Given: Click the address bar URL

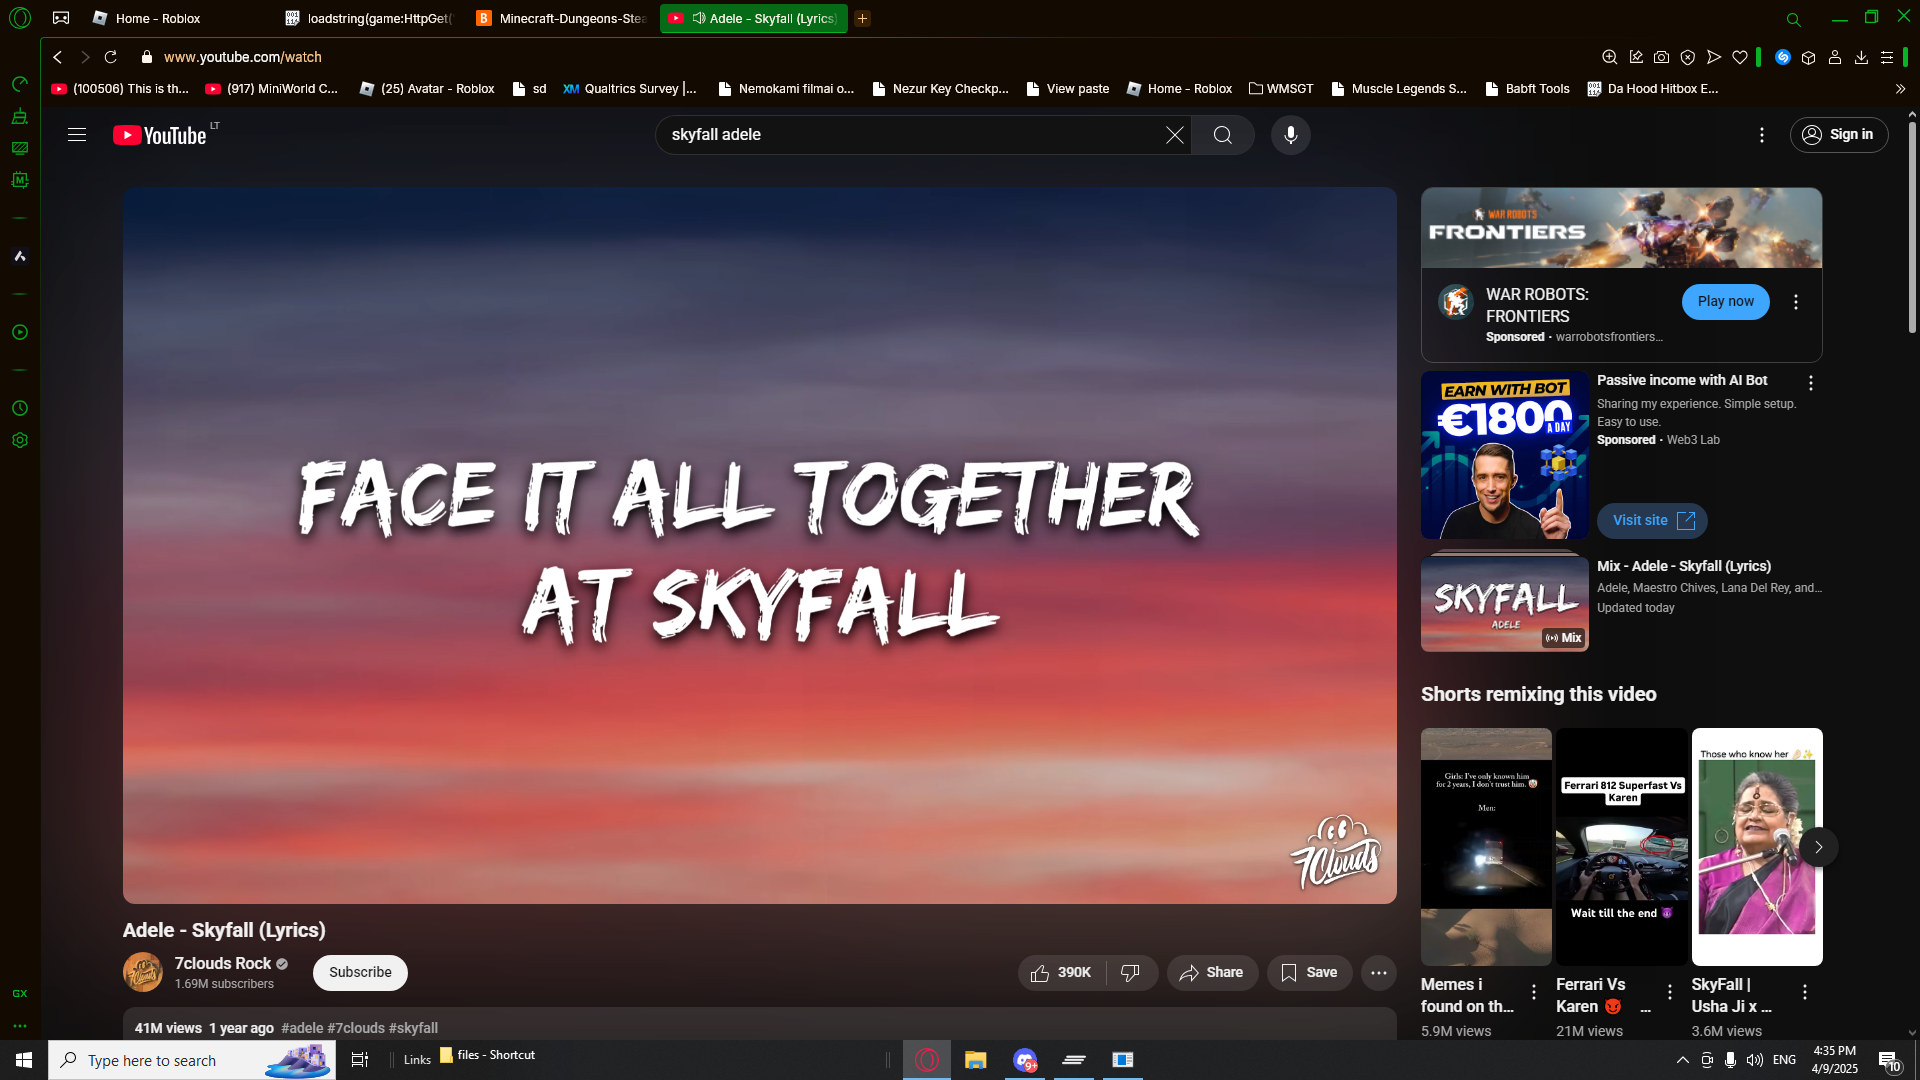Looking at the screenshot, I should (x=243, y=57).
